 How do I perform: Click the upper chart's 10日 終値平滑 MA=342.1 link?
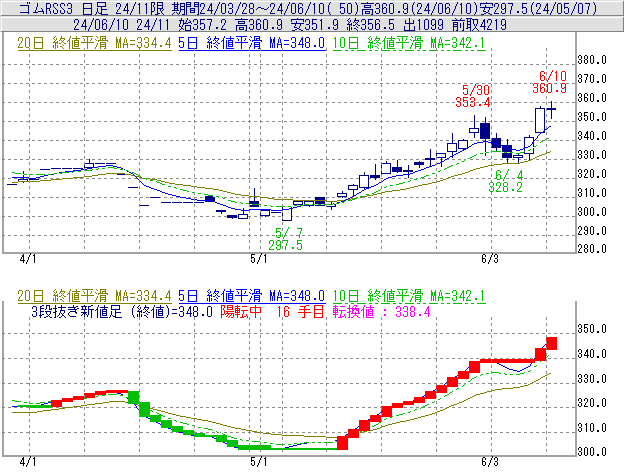409,43
